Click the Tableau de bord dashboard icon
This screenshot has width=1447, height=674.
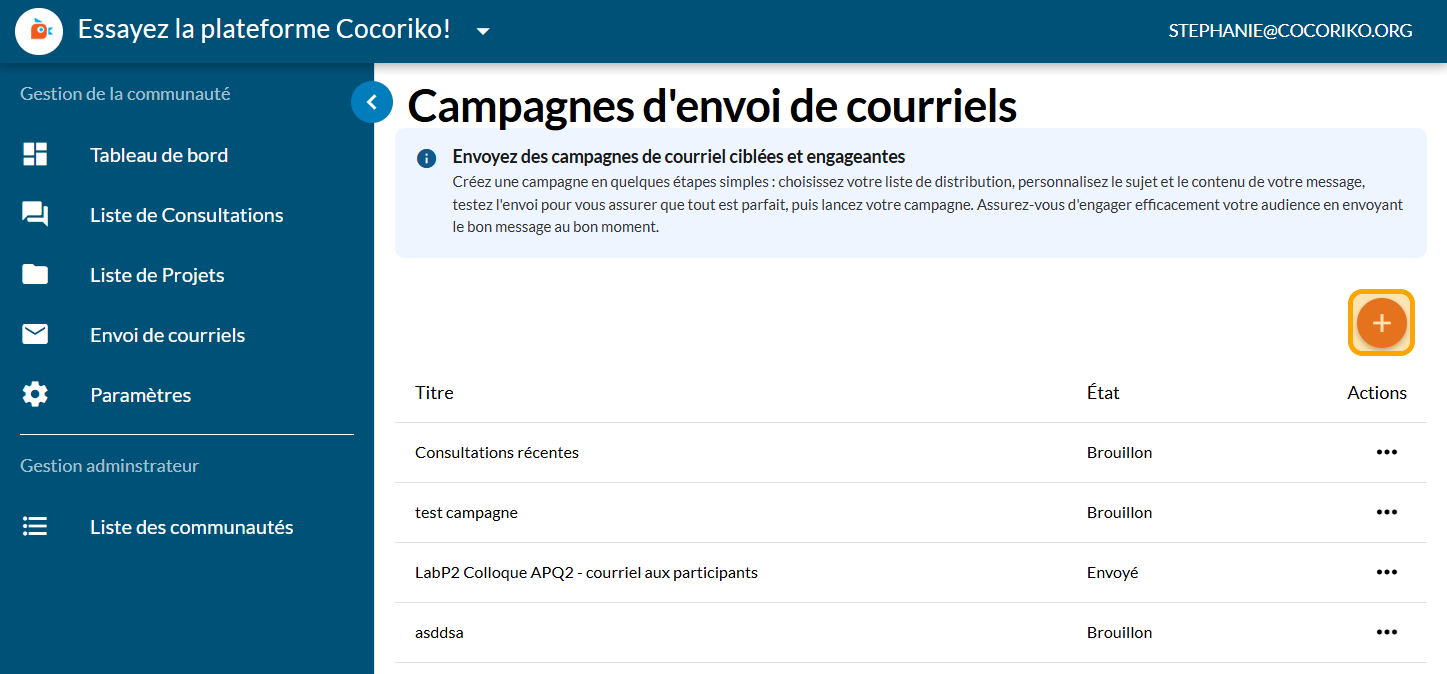[35, 155]
